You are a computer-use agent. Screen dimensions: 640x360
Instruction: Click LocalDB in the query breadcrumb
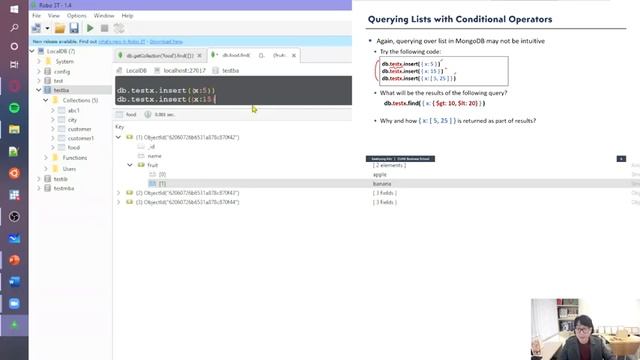(x=136, y=71)
